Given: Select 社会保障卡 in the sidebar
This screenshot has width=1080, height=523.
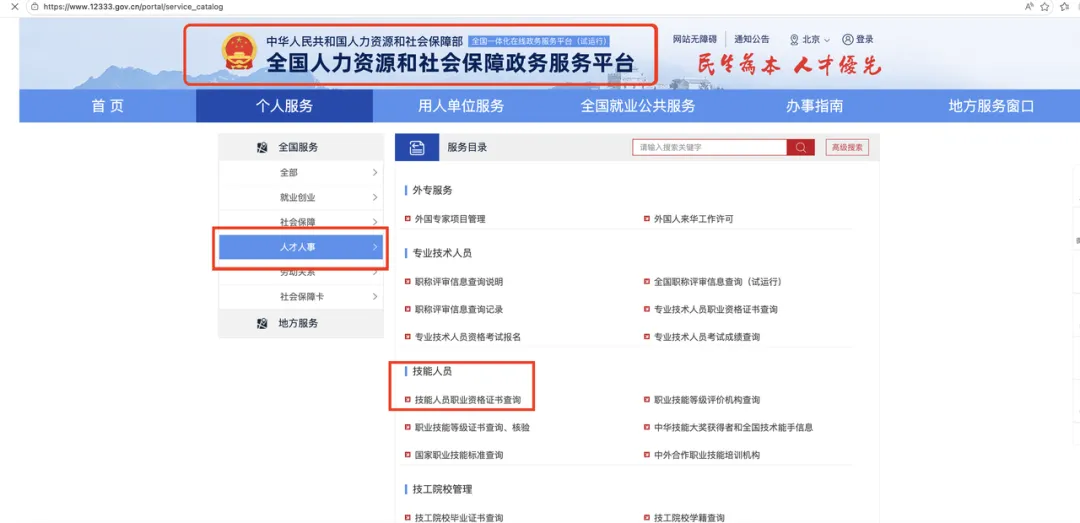Looking at the screenshot, I should (302, 296).
